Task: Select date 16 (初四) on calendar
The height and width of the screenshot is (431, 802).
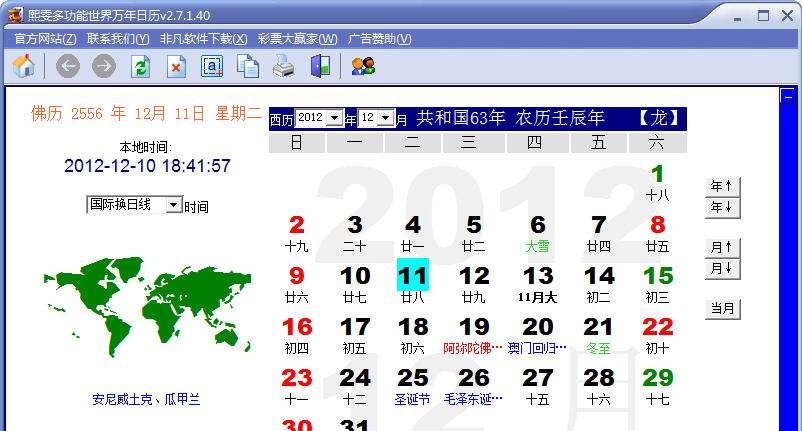Action: [297, 327]
